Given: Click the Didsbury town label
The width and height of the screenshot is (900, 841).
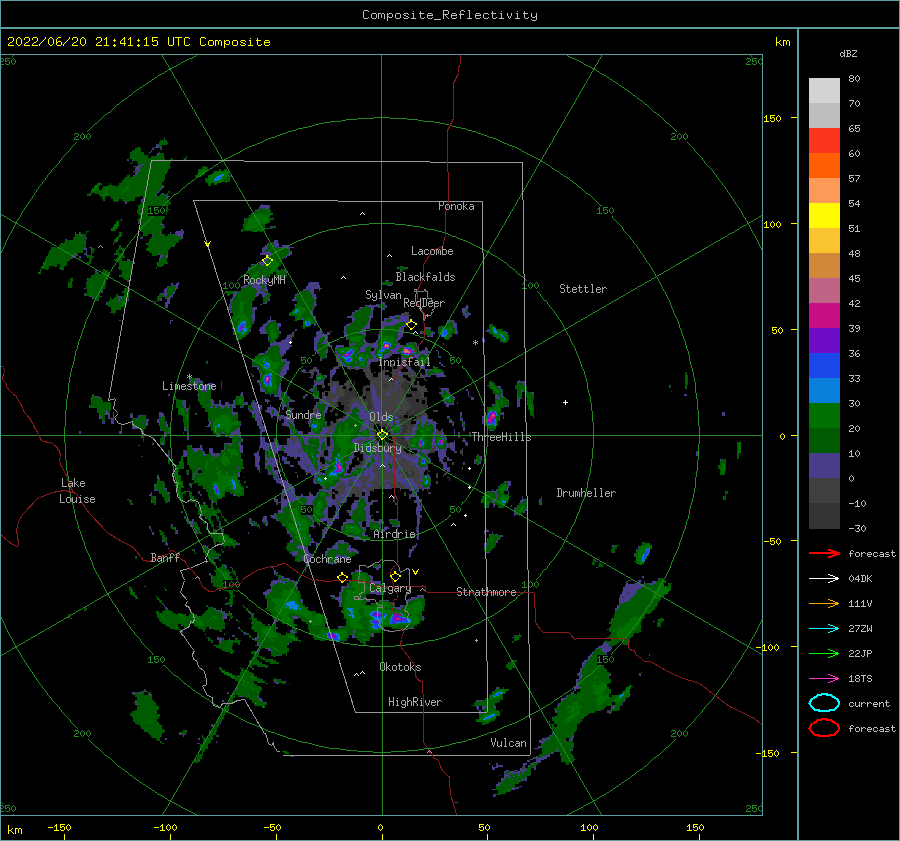Looking at the screenshot, I should coord(377,448).
